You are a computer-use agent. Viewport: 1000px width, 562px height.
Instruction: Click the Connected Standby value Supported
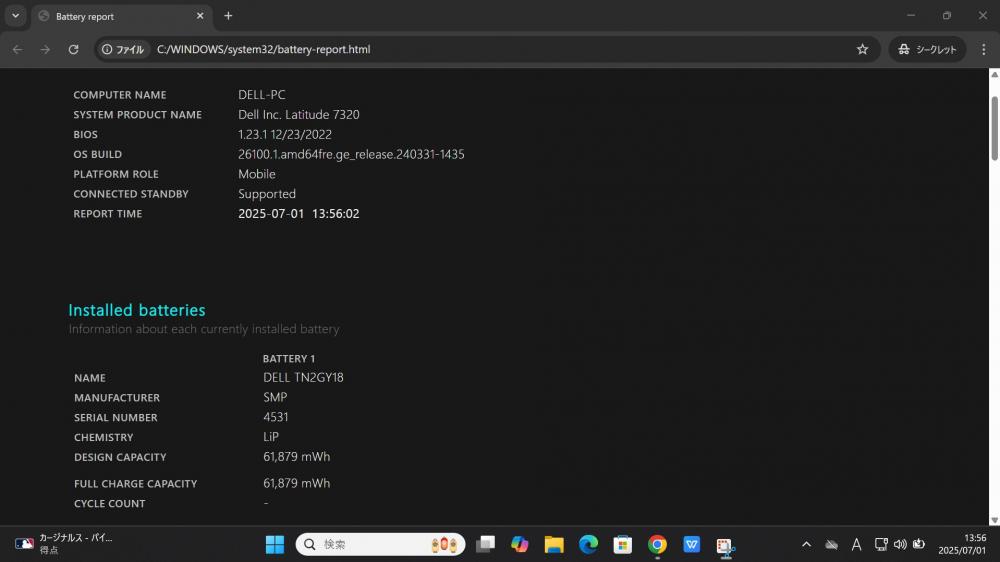pyautogui.click(x=267, y=194)
